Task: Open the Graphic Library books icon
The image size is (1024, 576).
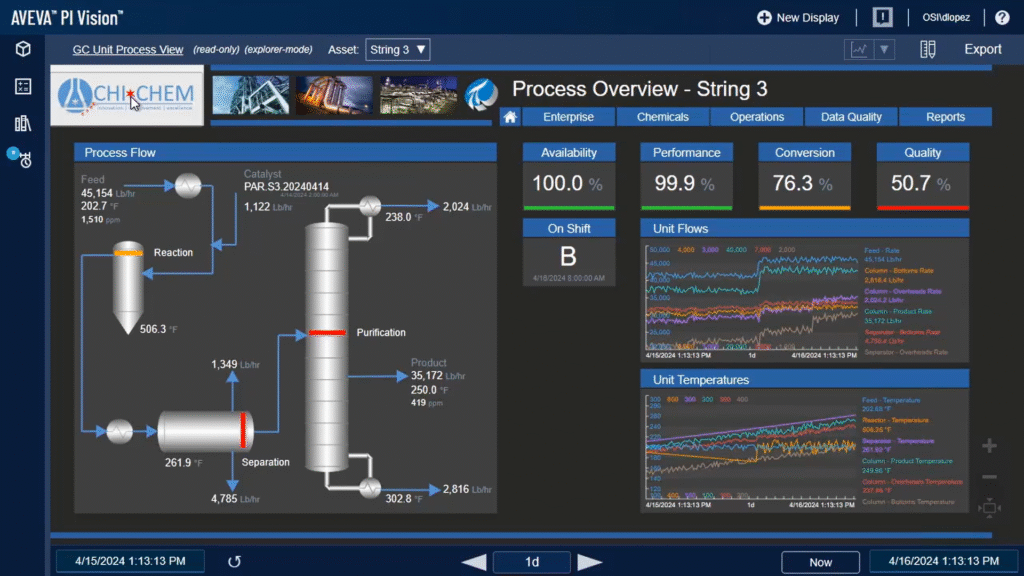Action: tap(23, 123)
